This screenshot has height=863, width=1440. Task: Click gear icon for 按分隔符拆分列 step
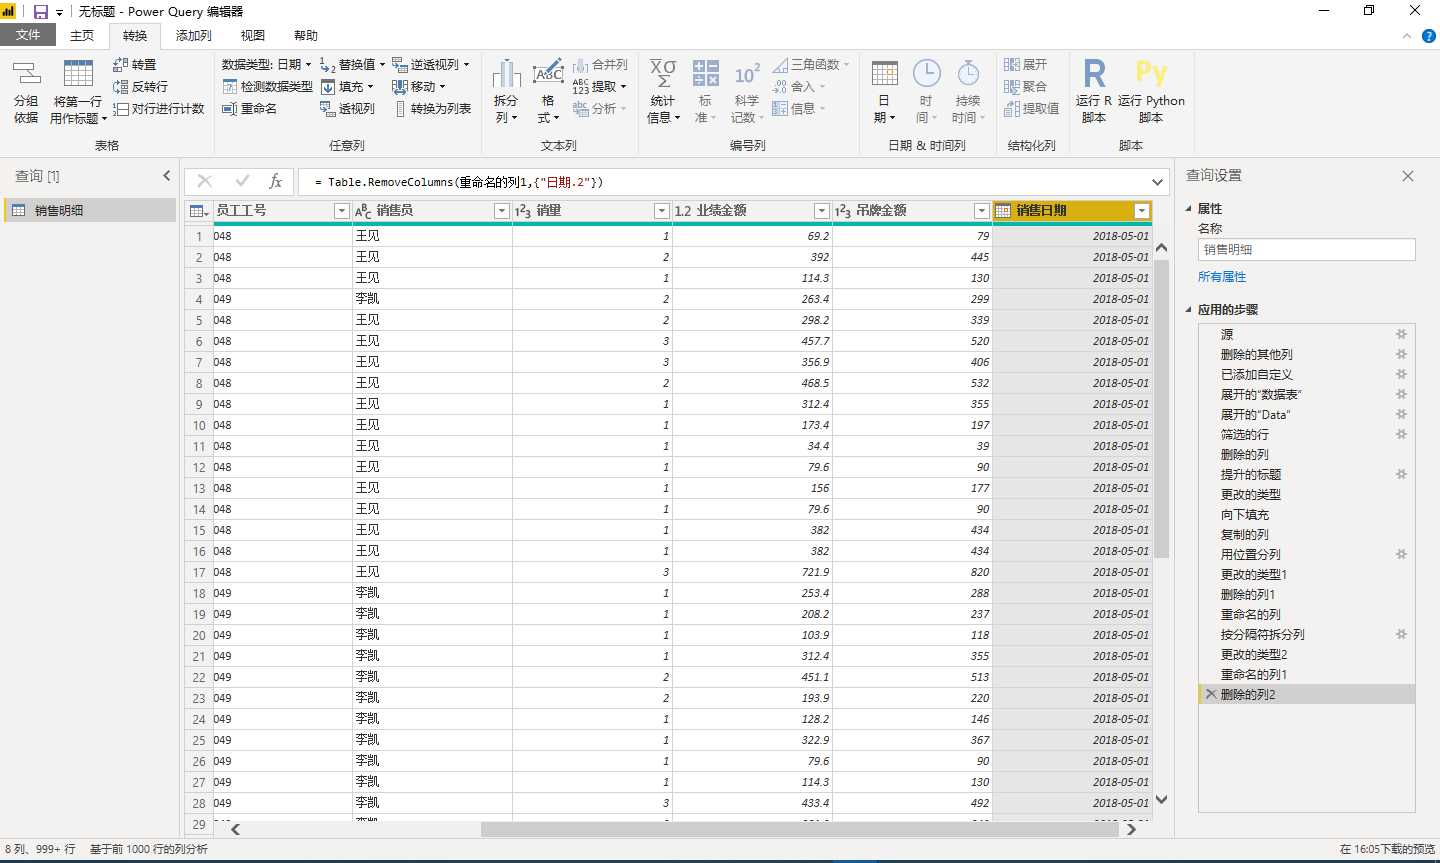click(1401, 634)
